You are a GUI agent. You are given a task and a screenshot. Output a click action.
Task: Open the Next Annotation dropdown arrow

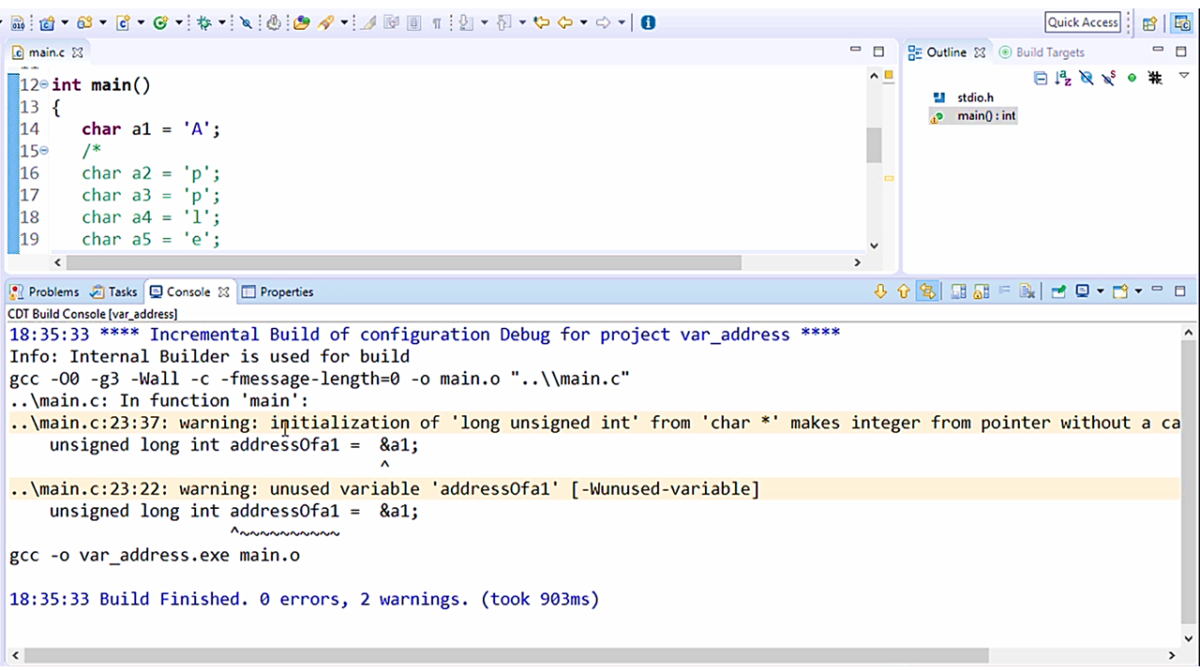pyautogui.click(x=485, y=22)
